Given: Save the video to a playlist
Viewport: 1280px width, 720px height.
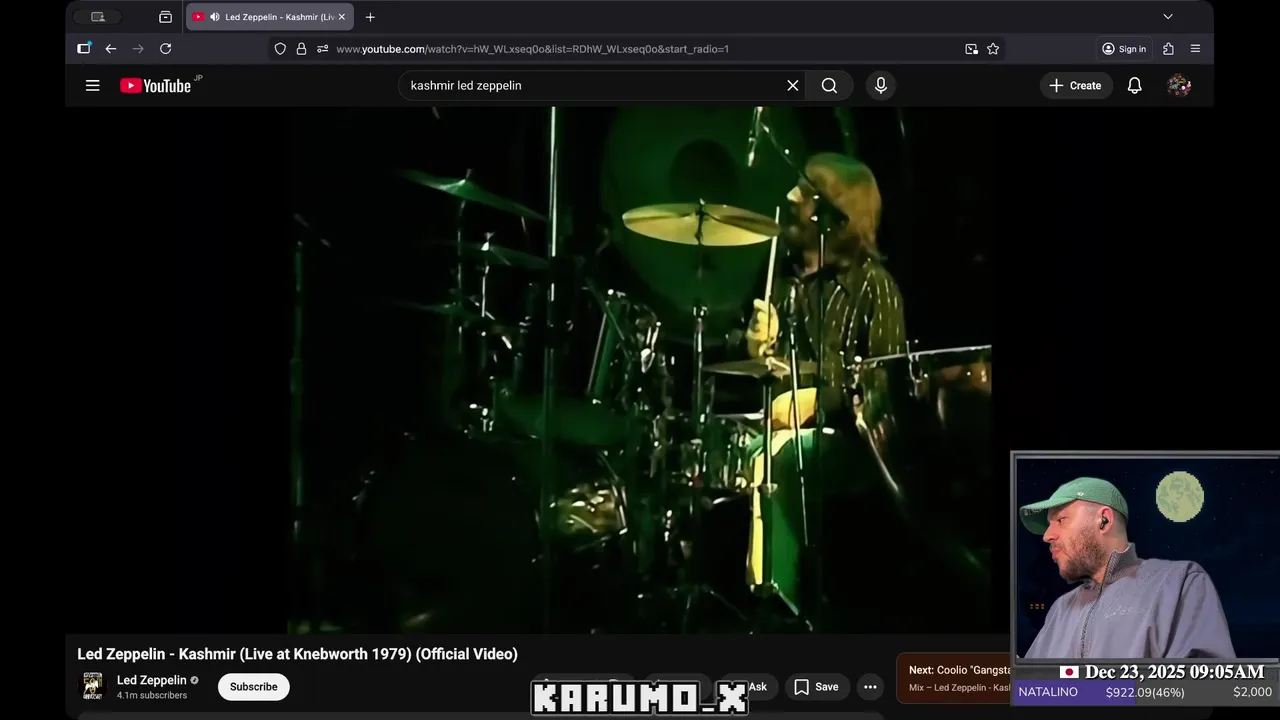Looking at the screenshot, I should [816, 687].
